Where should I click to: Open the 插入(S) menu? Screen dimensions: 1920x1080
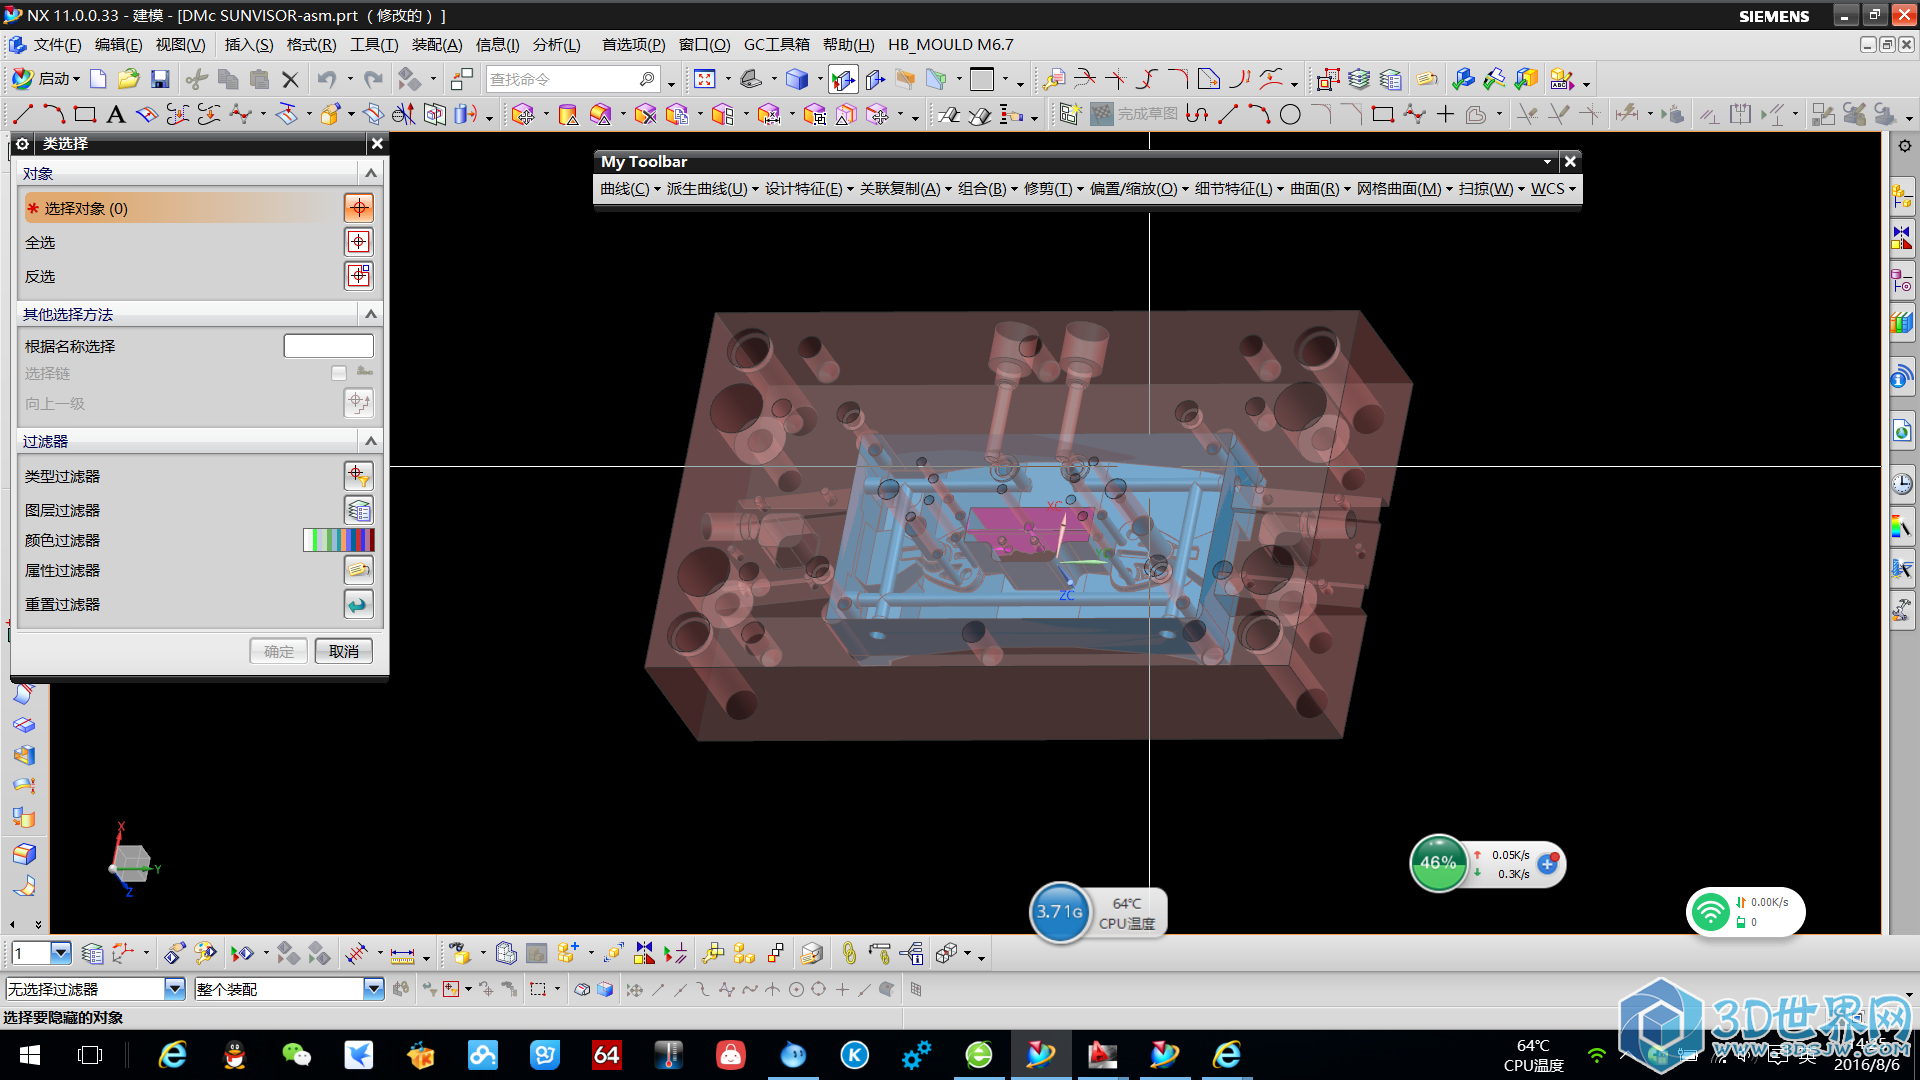pos(248,45)
